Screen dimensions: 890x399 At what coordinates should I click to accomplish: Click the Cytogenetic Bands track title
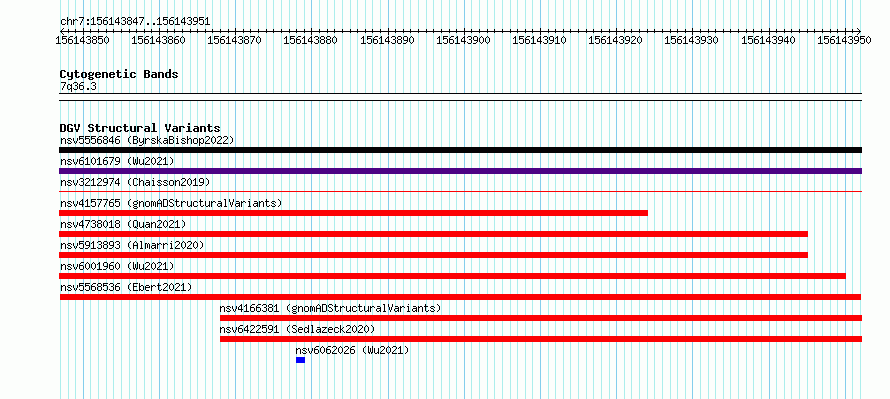click(x=119, y=74)
